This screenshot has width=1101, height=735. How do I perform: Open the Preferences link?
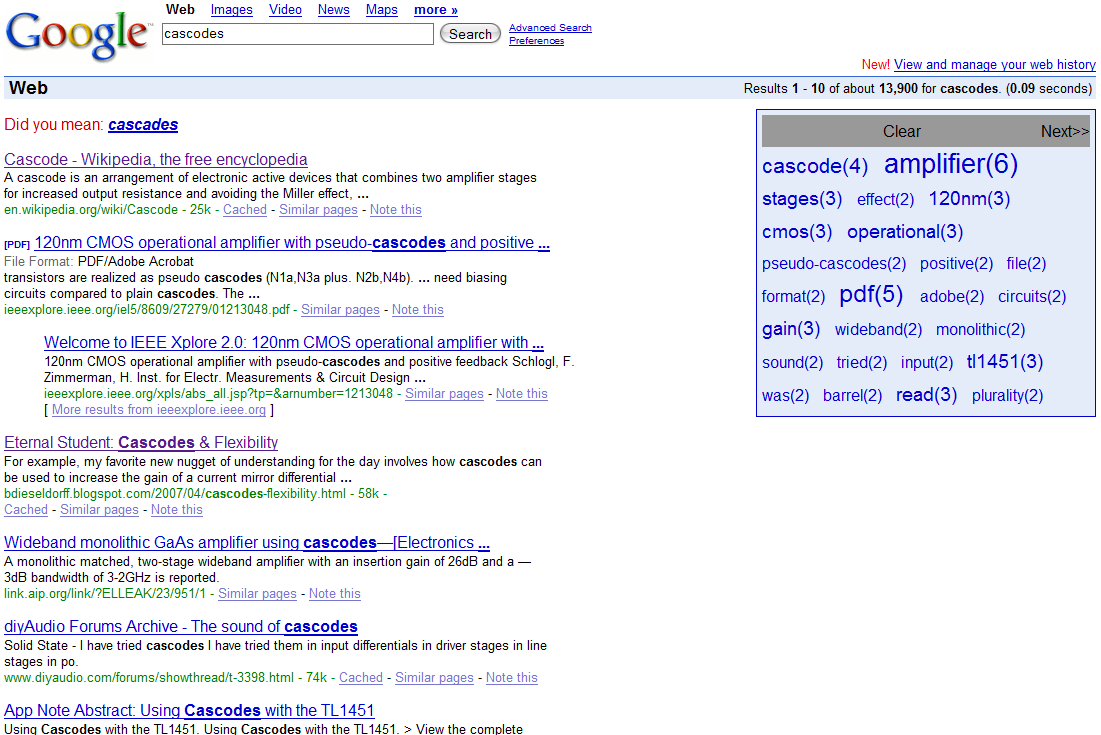(x=536, y=41)
